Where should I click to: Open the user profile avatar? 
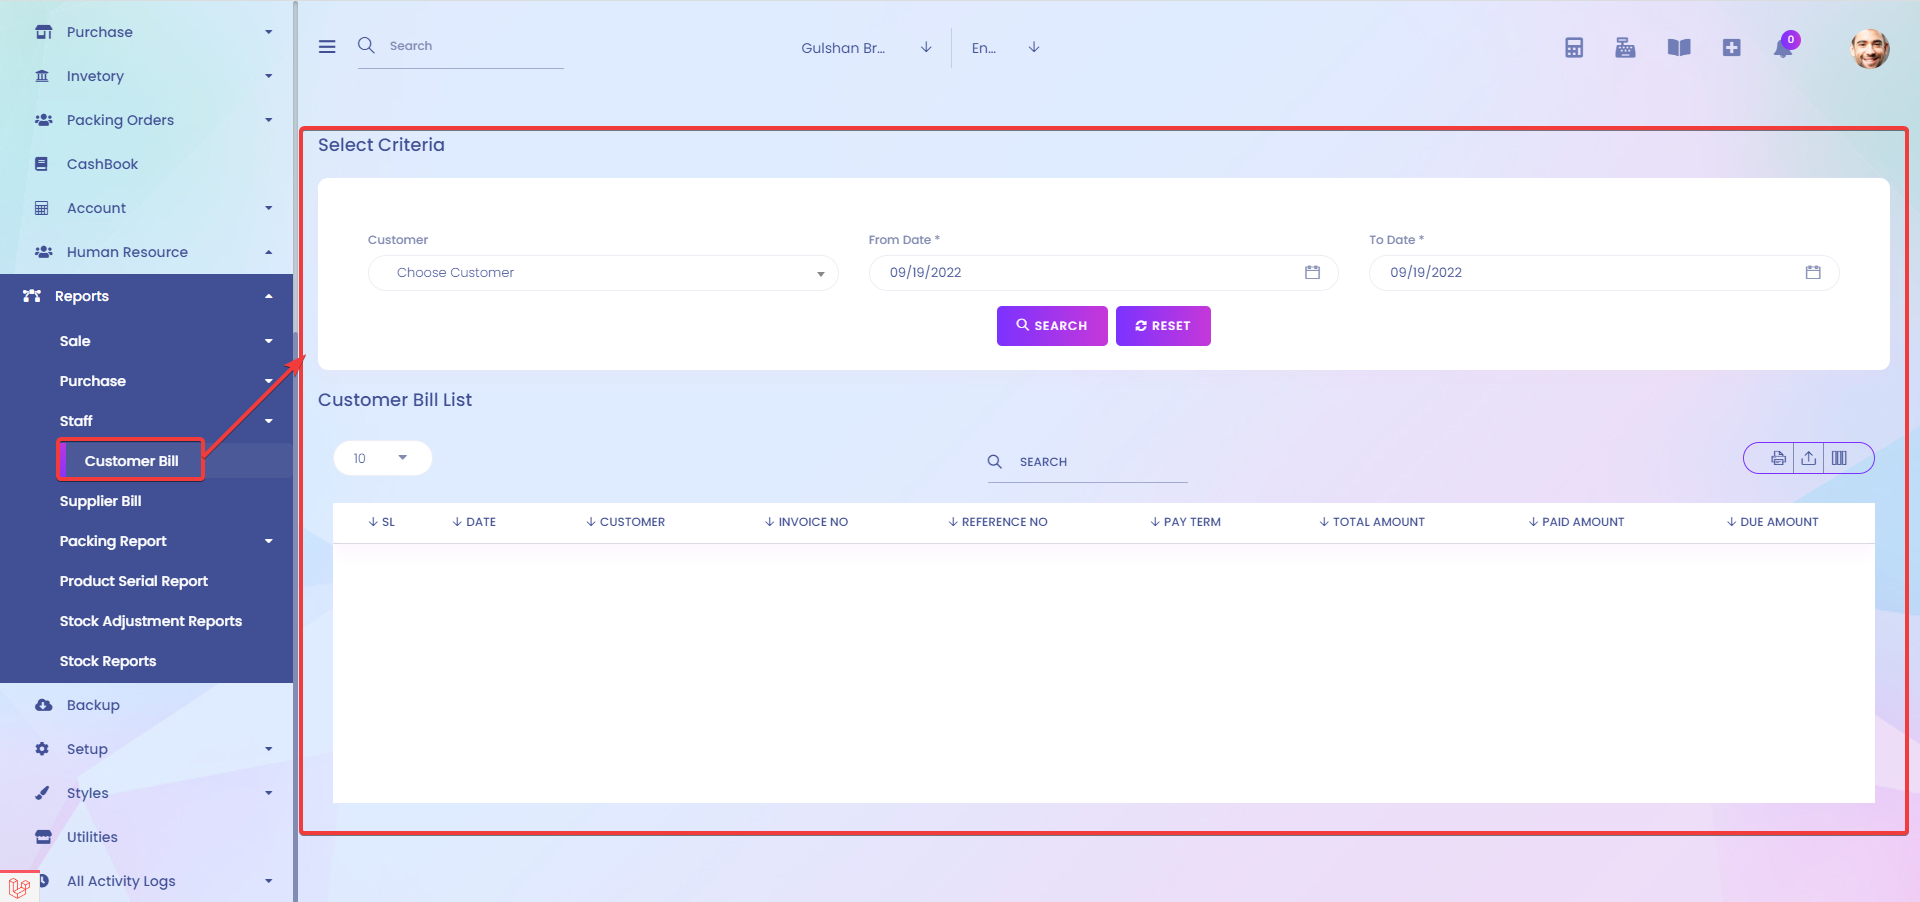[x=1869, y=48]
